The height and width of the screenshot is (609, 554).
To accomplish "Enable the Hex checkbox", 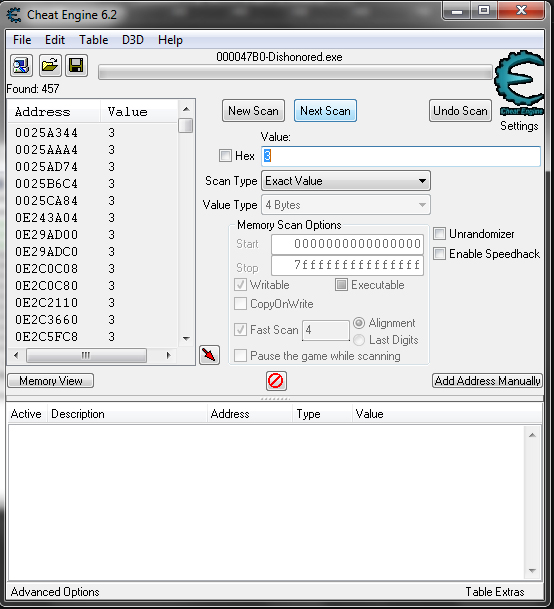I will 225,156.
